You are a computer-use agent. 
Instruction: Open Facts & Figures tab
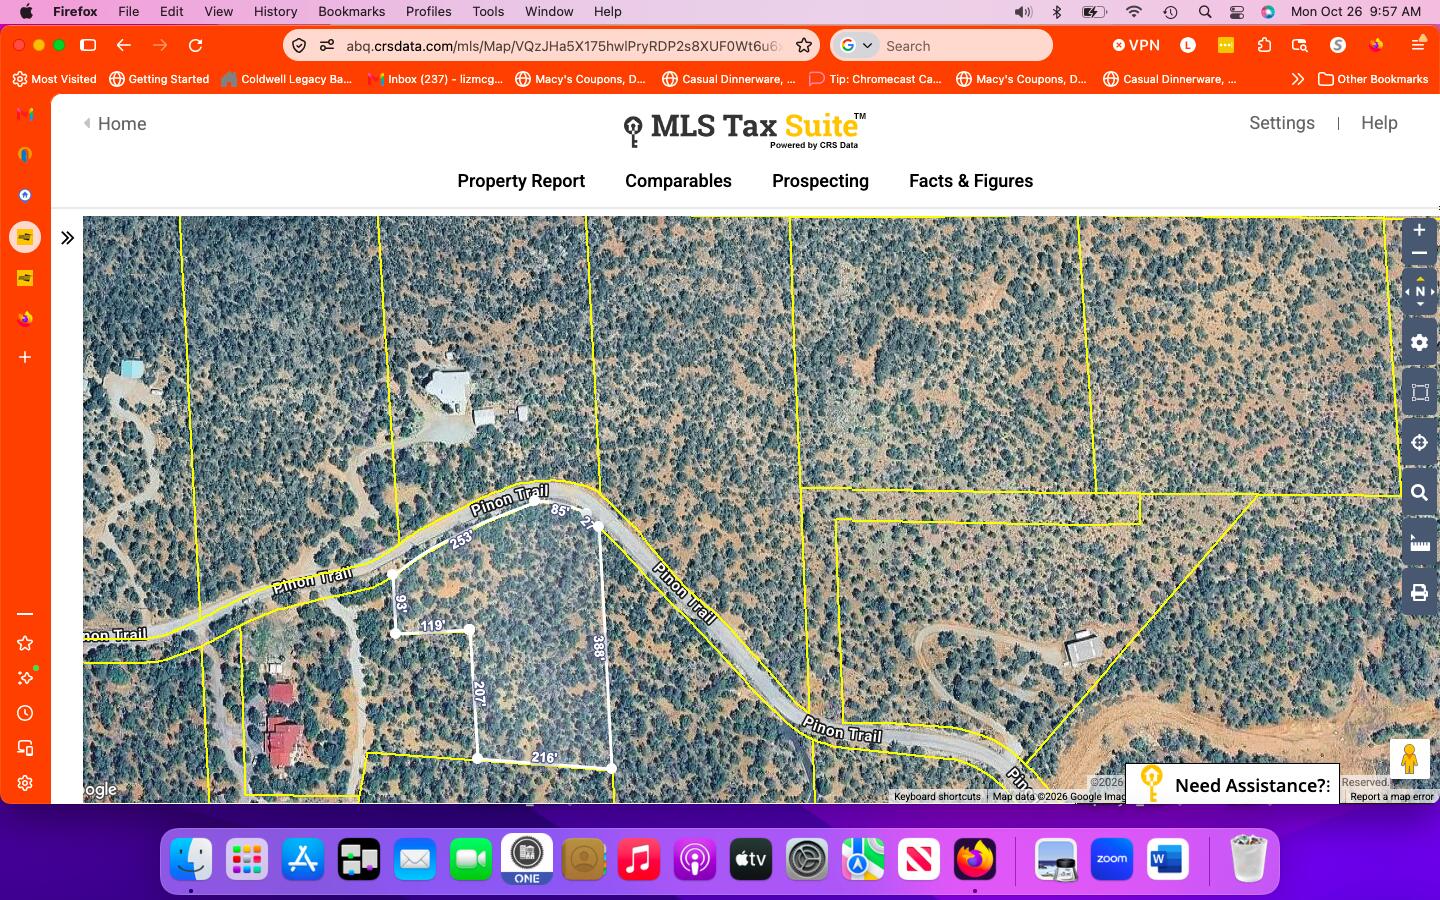point(971,181)
